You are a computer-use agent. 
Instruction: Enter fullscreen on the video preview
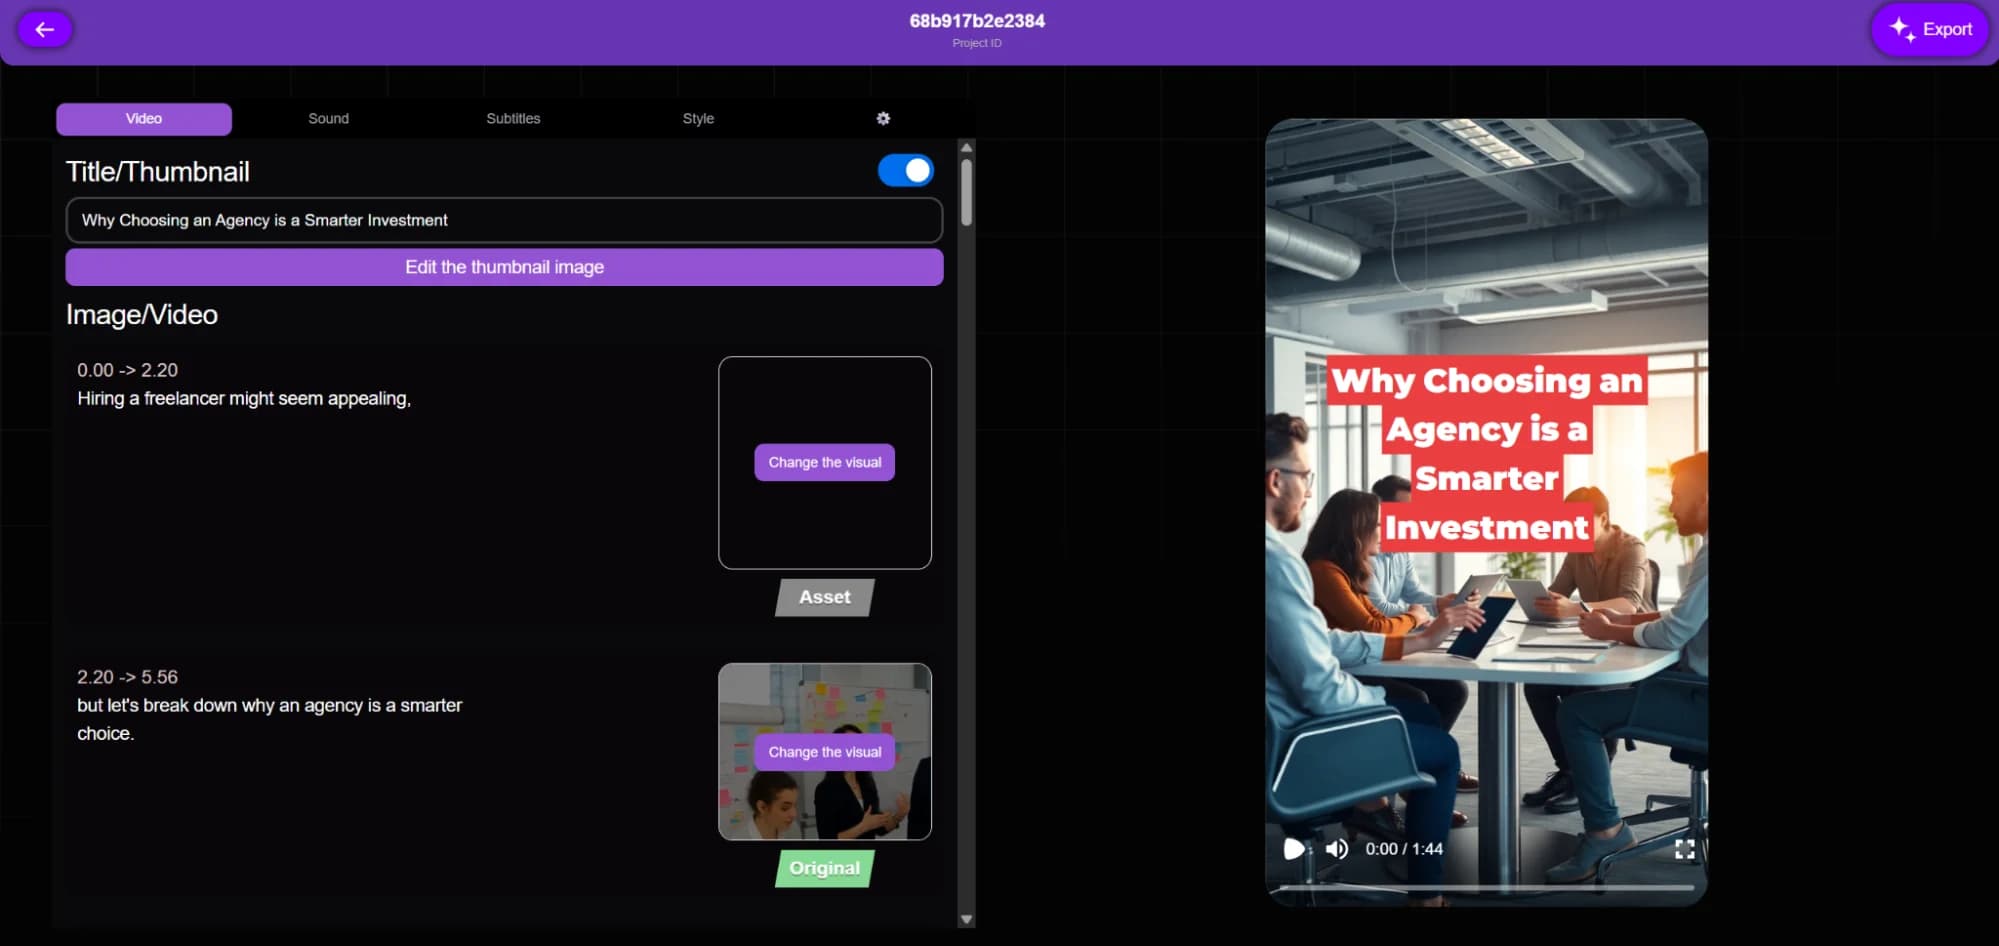pyautogui.click(x=1685, y=848)
